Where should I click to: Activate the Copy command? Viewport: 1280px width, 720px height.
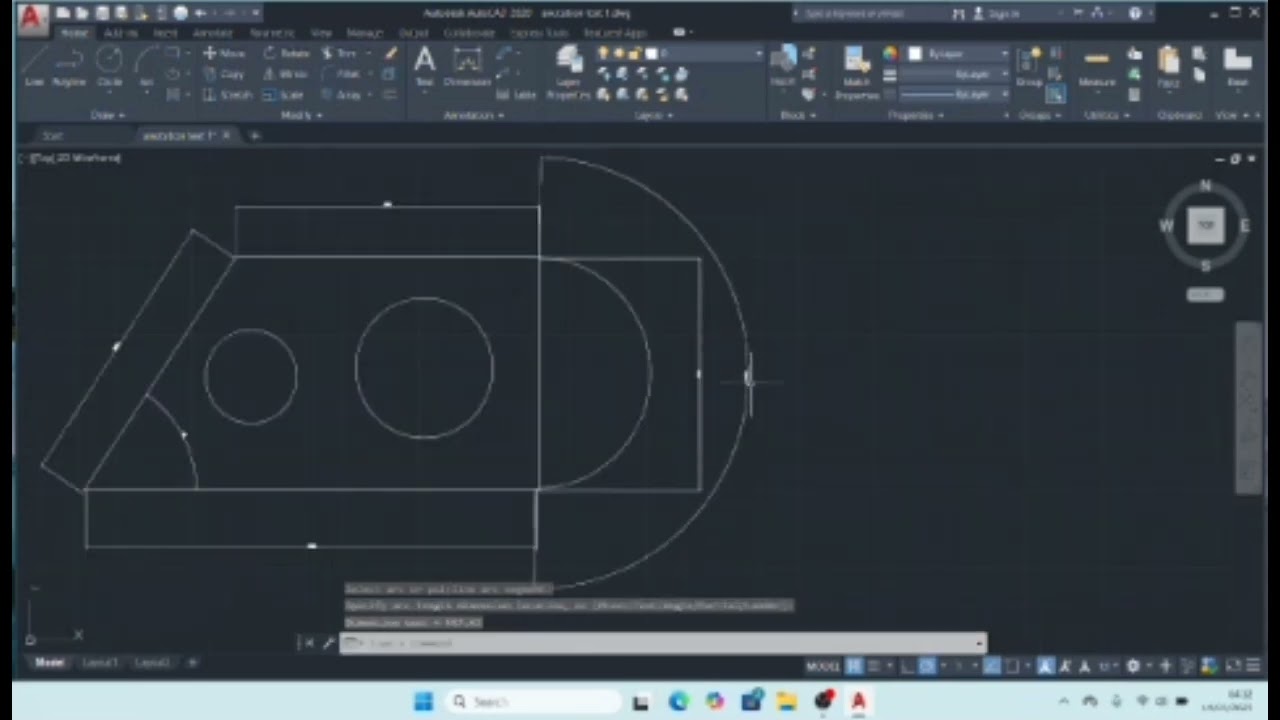pos(225,74)
